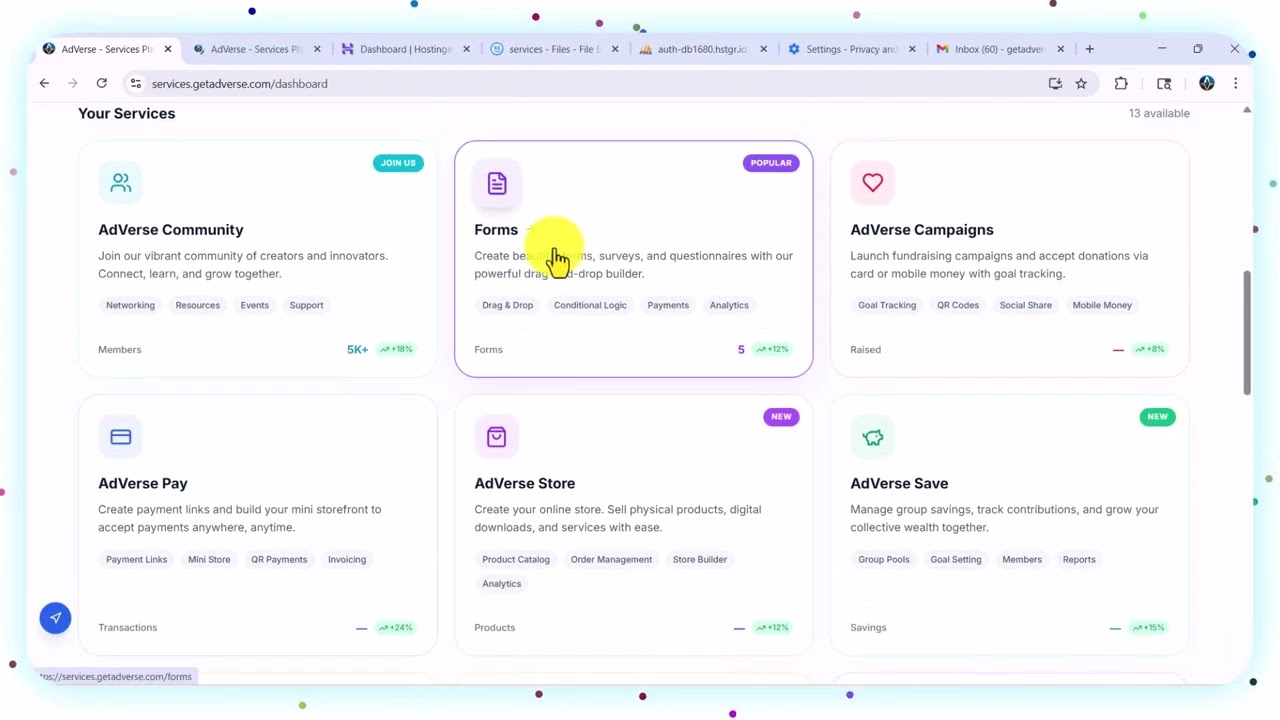This screenshot has width=1280, height=720.
Task: Open the AdVerse Save card title
Action: 899,484
